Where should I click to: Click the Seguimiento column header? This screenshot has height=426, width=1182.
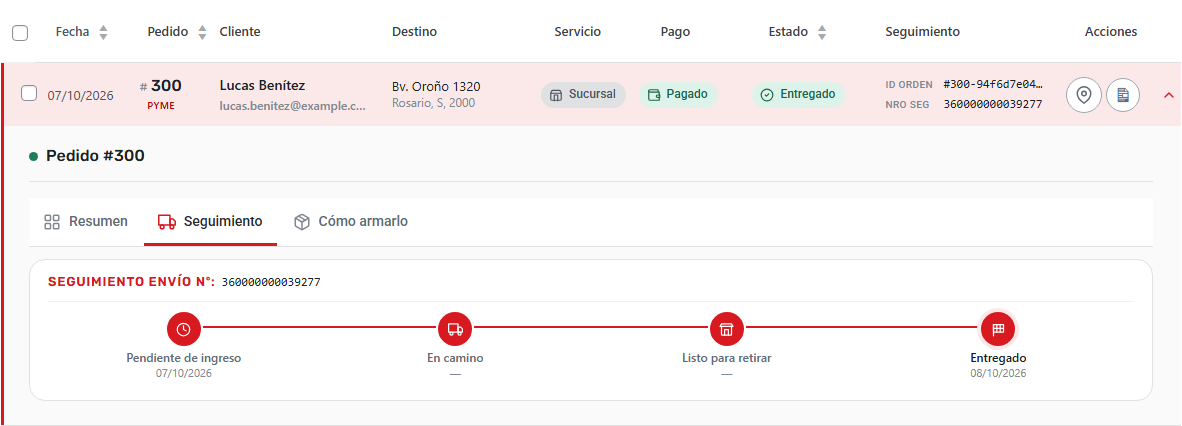coord(923,32)
